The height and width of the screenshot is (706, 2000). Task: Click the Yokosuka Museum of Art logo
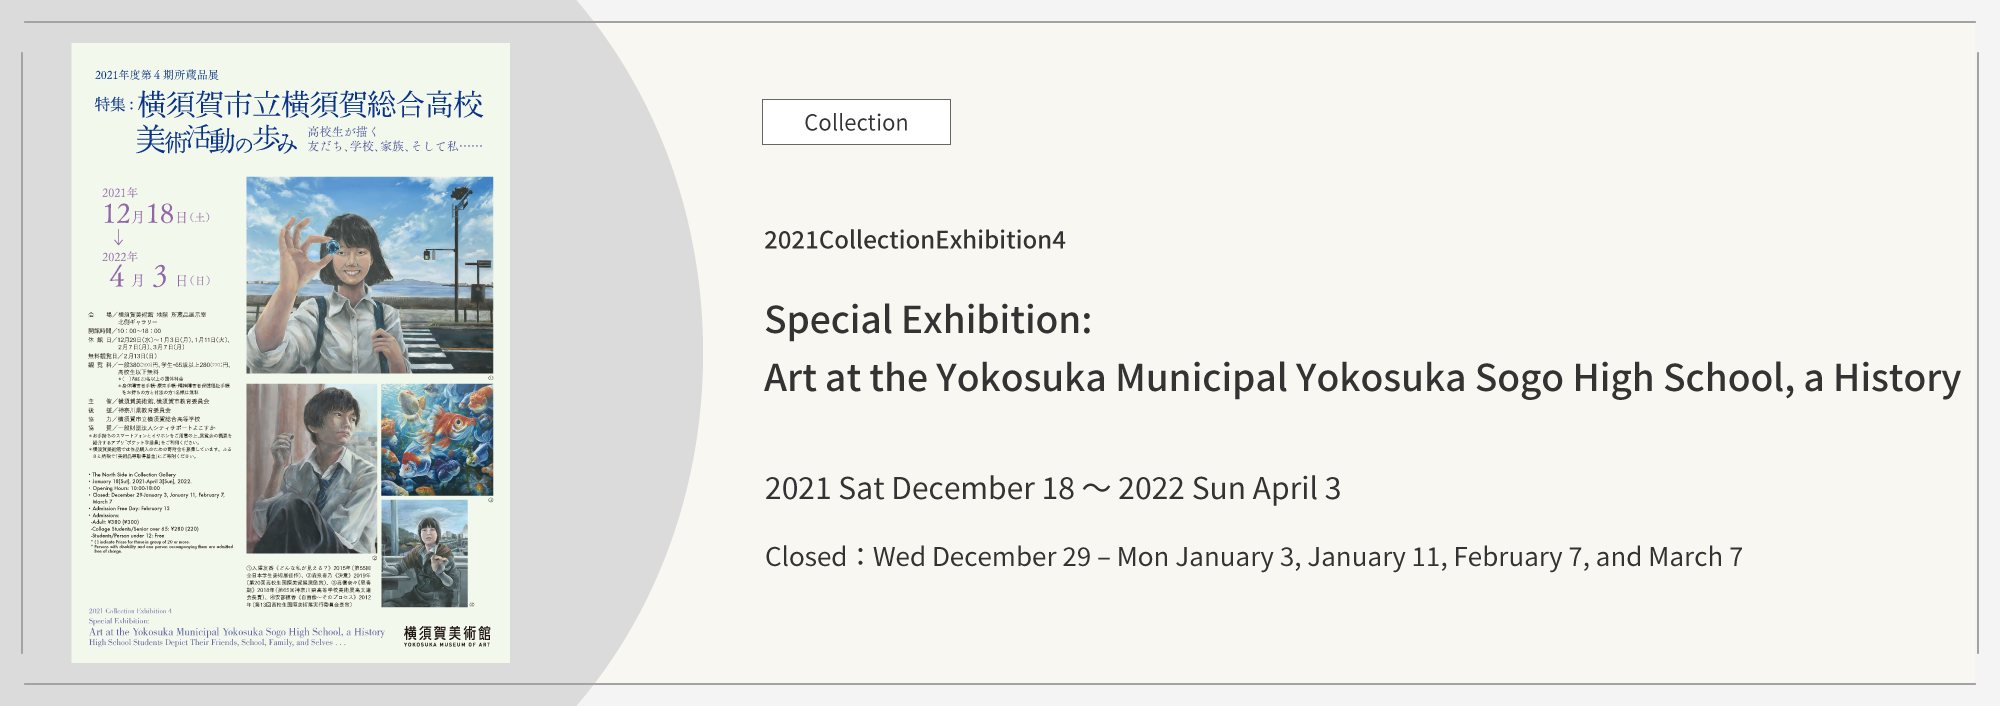tap(447, 636)
